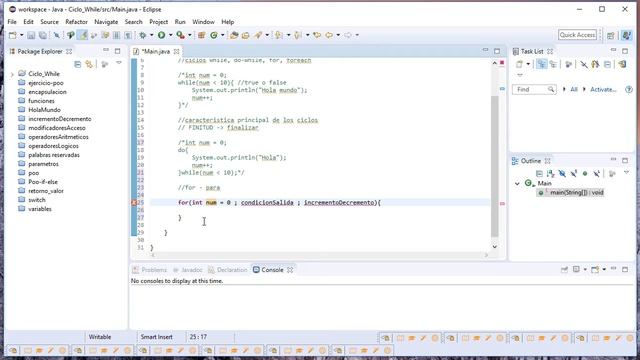Open dropdown beside Open Console icon

click(x=604, y=269)
